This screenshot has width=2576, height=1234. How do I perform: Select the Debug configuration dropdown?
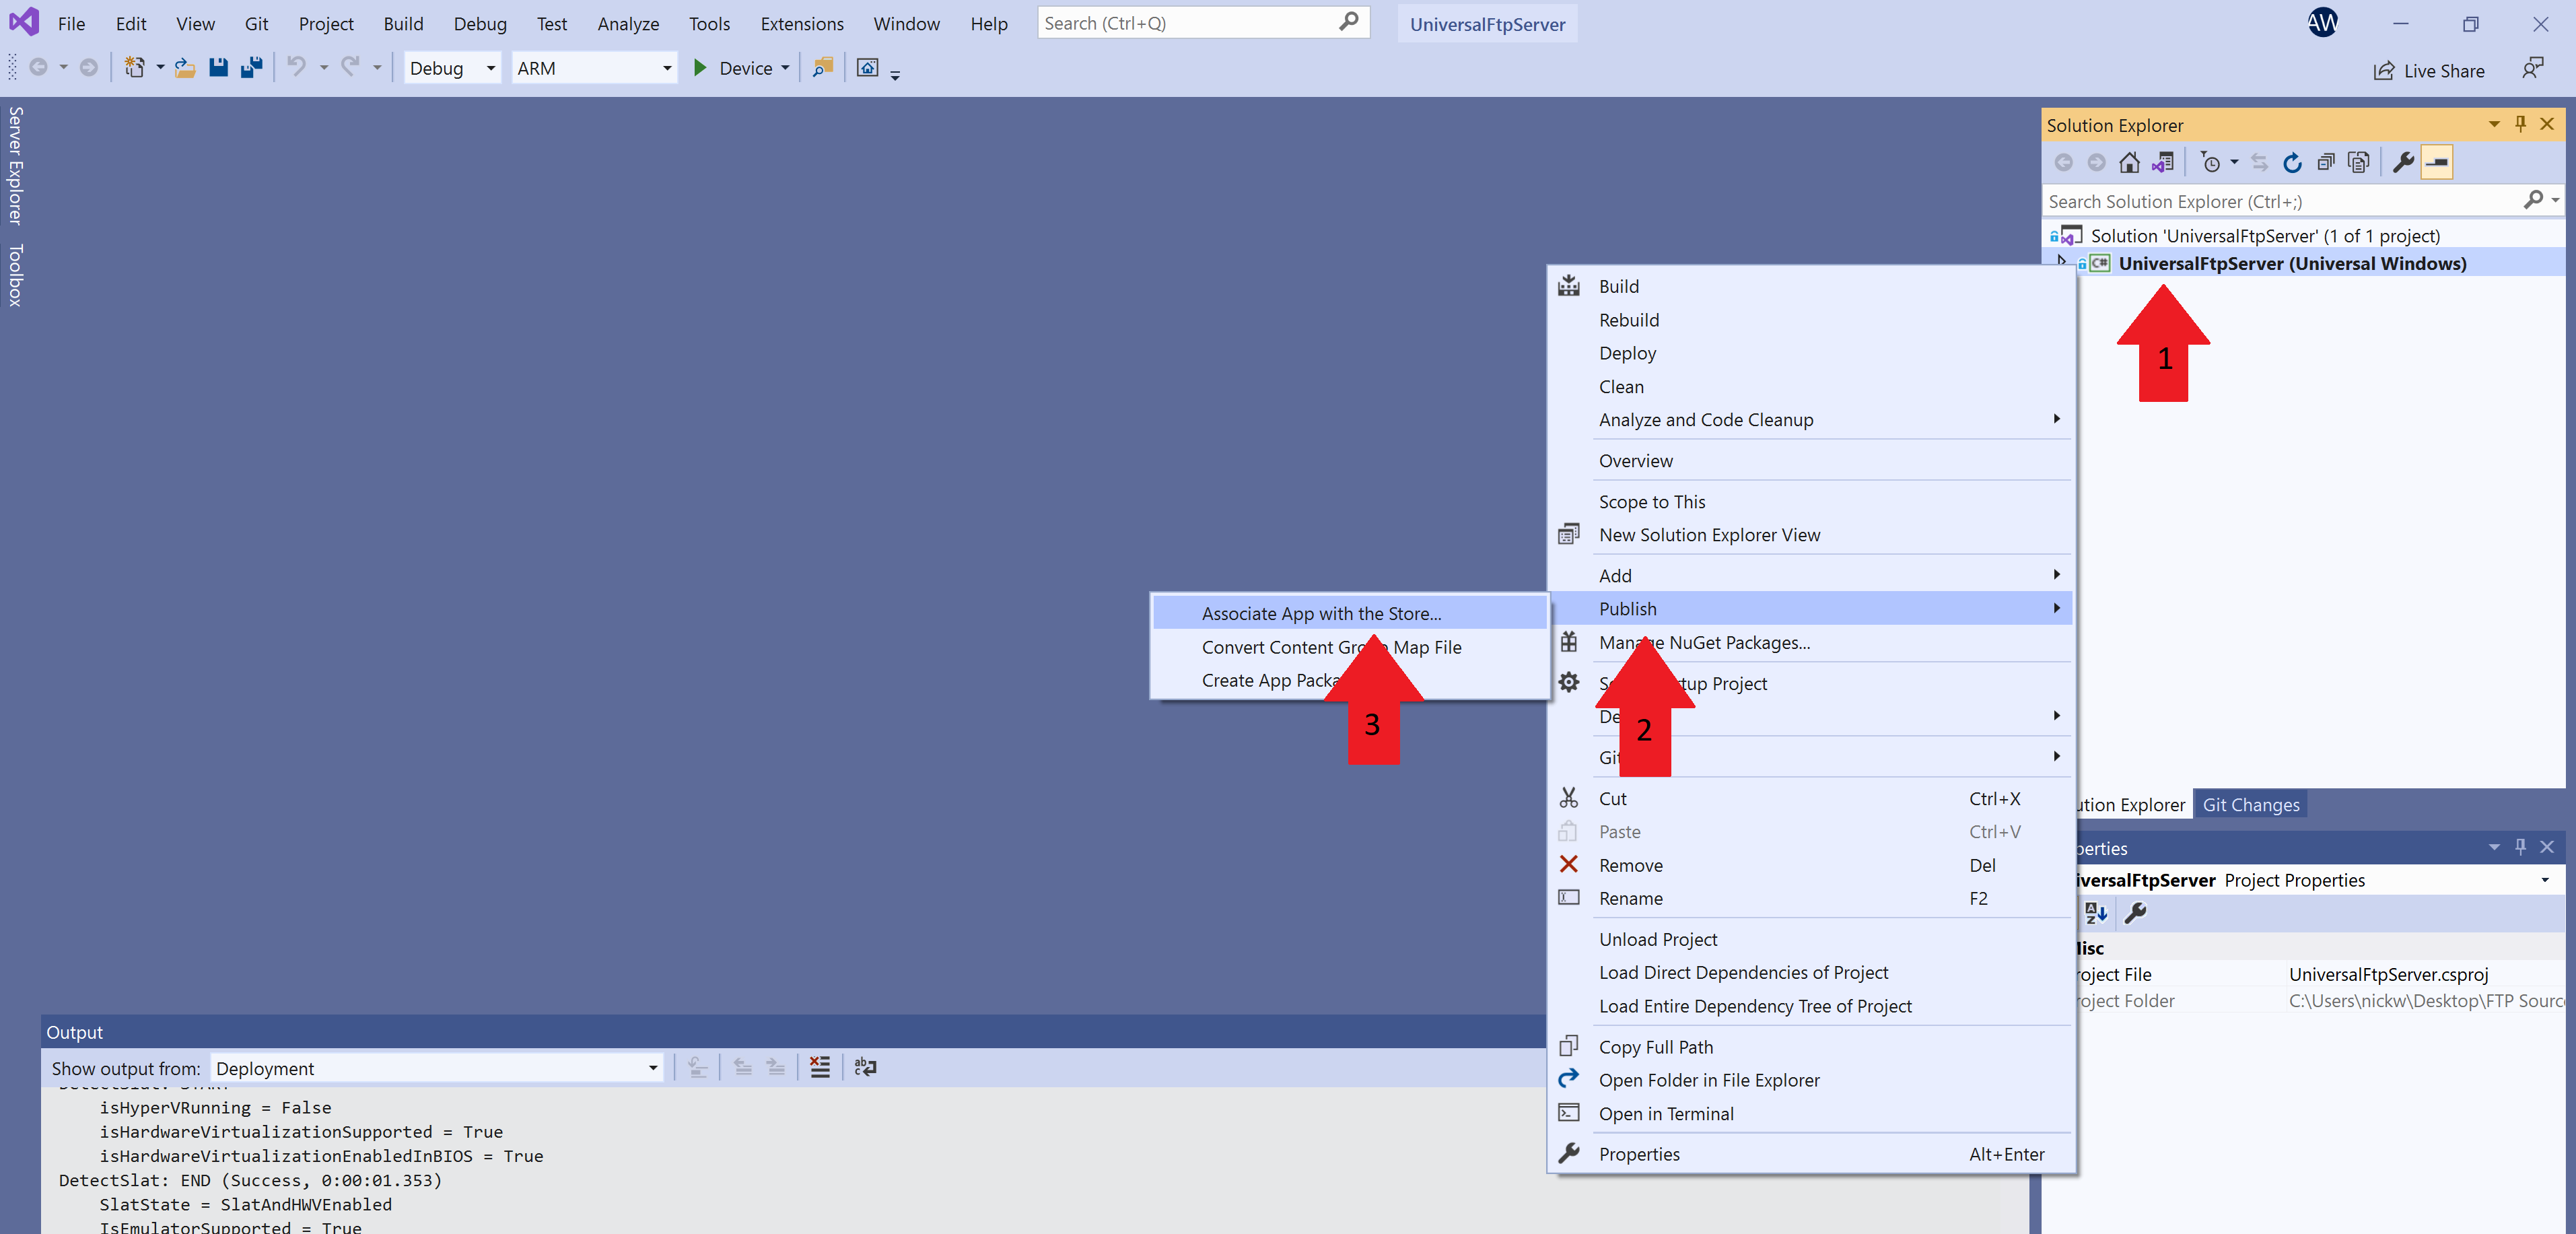[x=452, y=67]
